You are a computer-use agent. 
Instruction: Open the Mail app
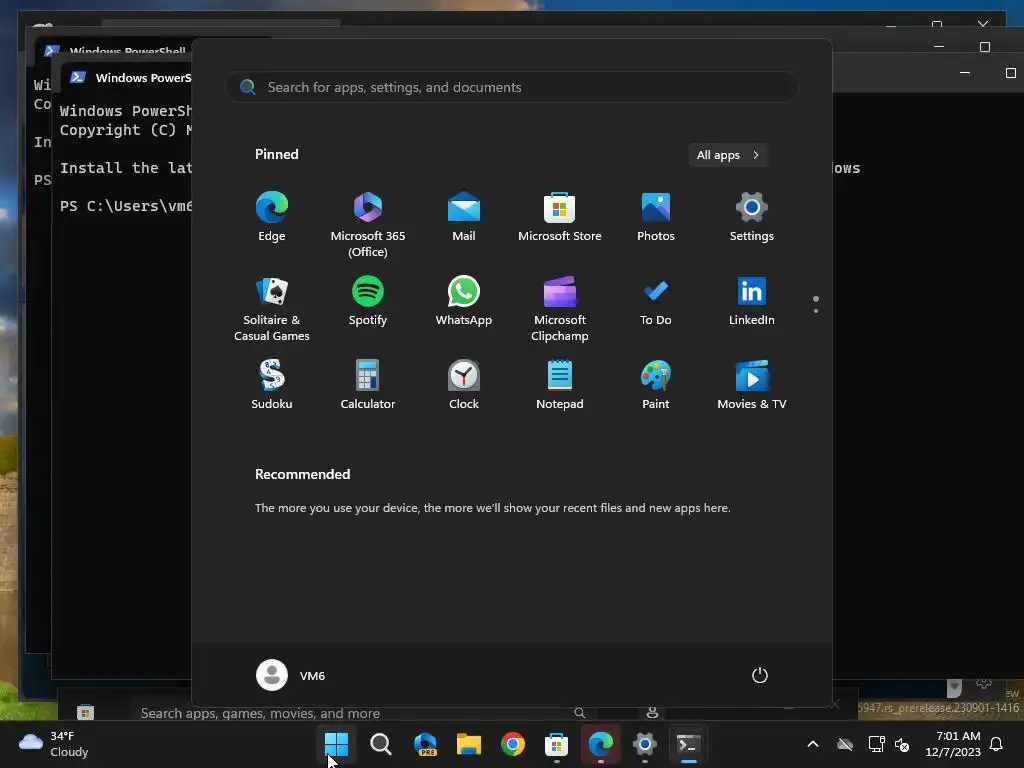(x=464, y=218)
